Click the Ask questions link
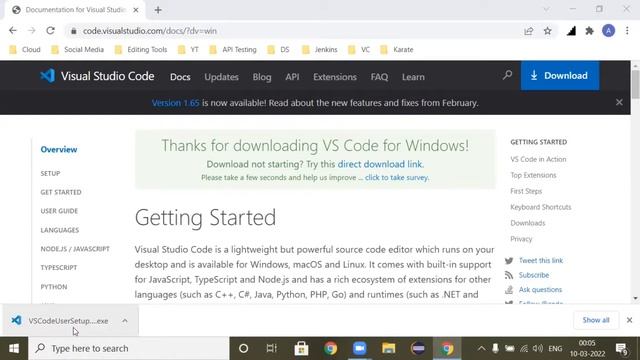640x360 pixels. coord(540,289)
